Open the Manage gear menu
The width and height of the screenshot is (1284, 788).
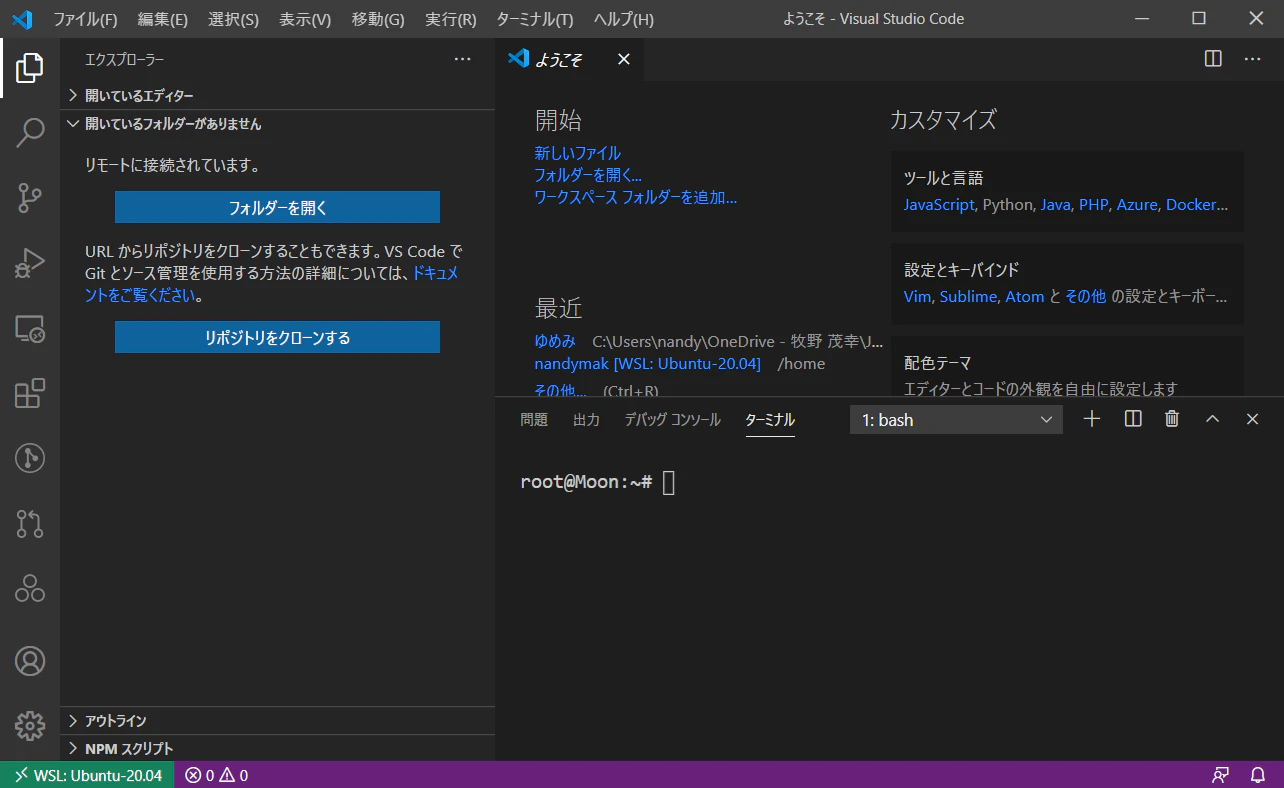click(x=30, y=726)
